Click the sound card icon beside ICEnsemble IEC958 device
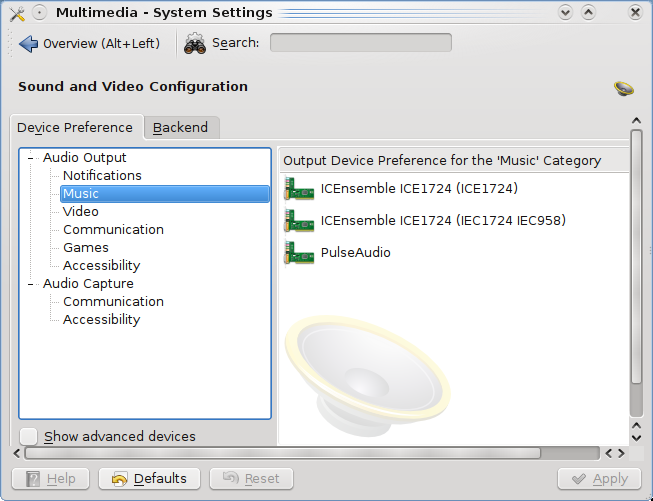 pos(299,221)
